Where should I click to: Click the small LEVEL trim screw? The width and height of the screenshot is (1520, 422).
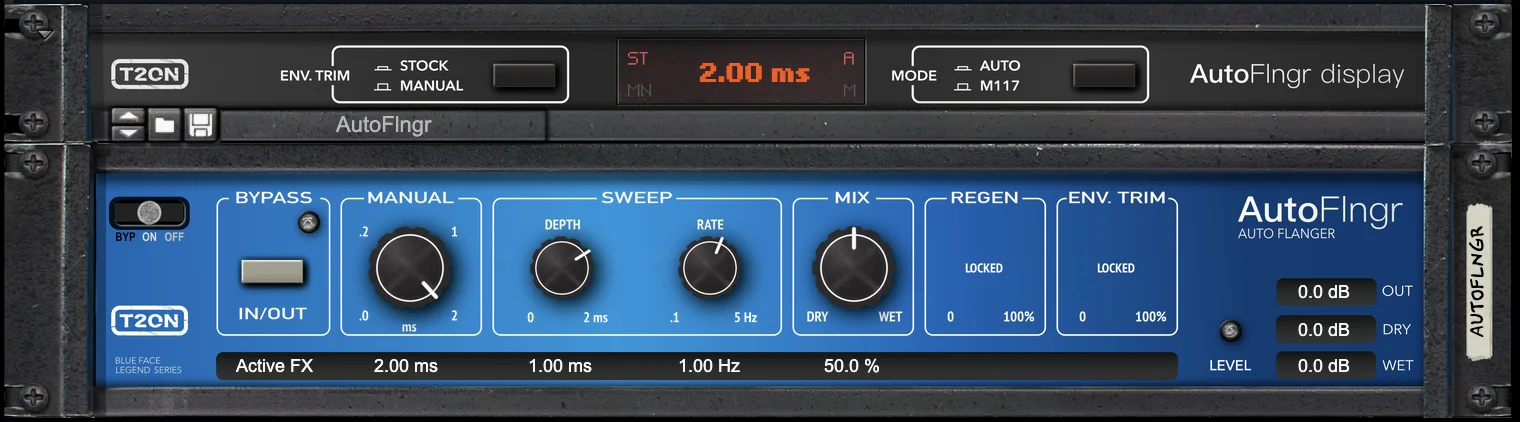point(1230,331)
